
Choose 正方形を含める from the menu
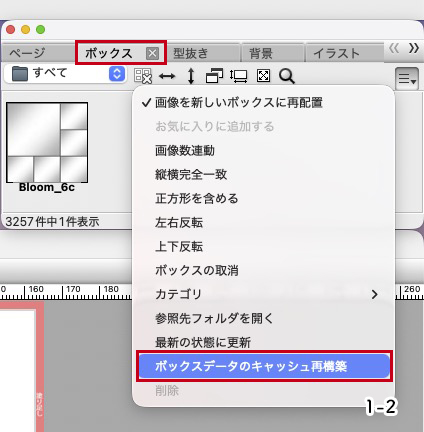pos(263,198)
